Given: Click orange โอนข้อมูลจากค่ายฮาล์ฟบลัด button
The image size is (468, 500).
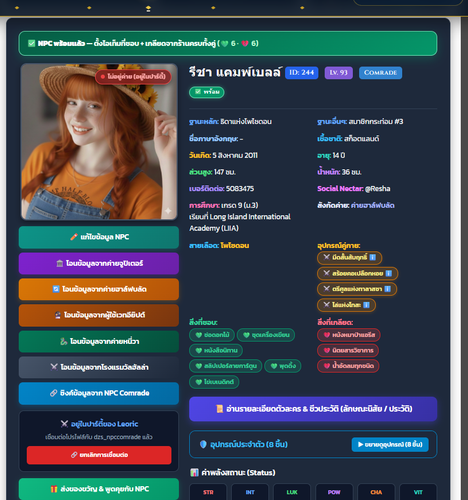Looking at the screenshot, I should coord(99,289).
